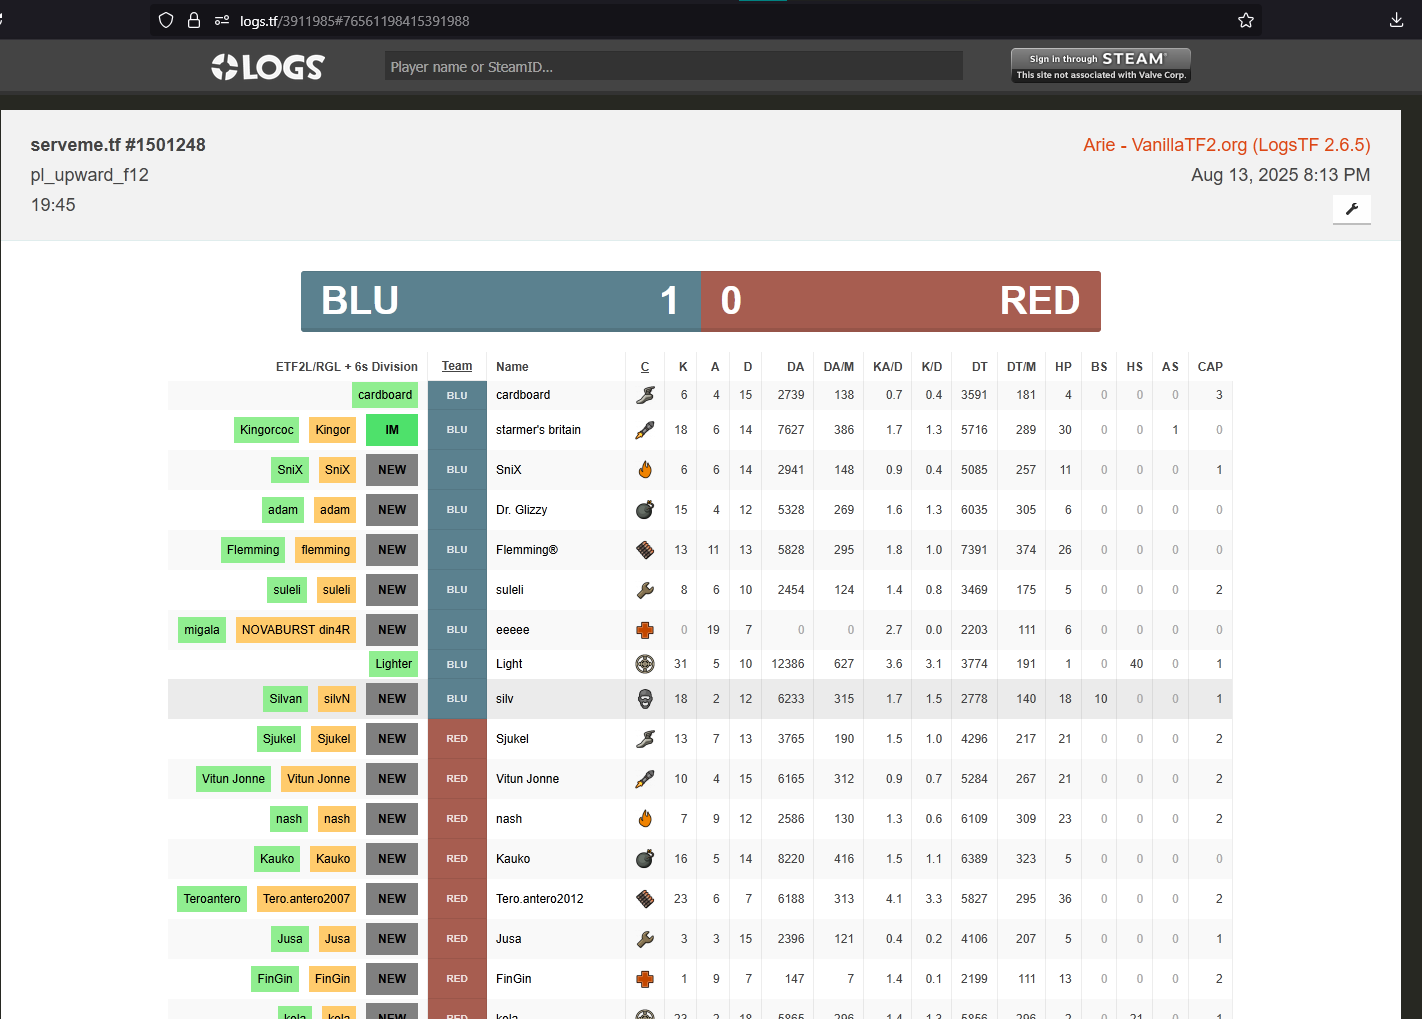
Task: Click the Scout class icon for cardboard
Action: pyautogui.click(x=645, y=395)
